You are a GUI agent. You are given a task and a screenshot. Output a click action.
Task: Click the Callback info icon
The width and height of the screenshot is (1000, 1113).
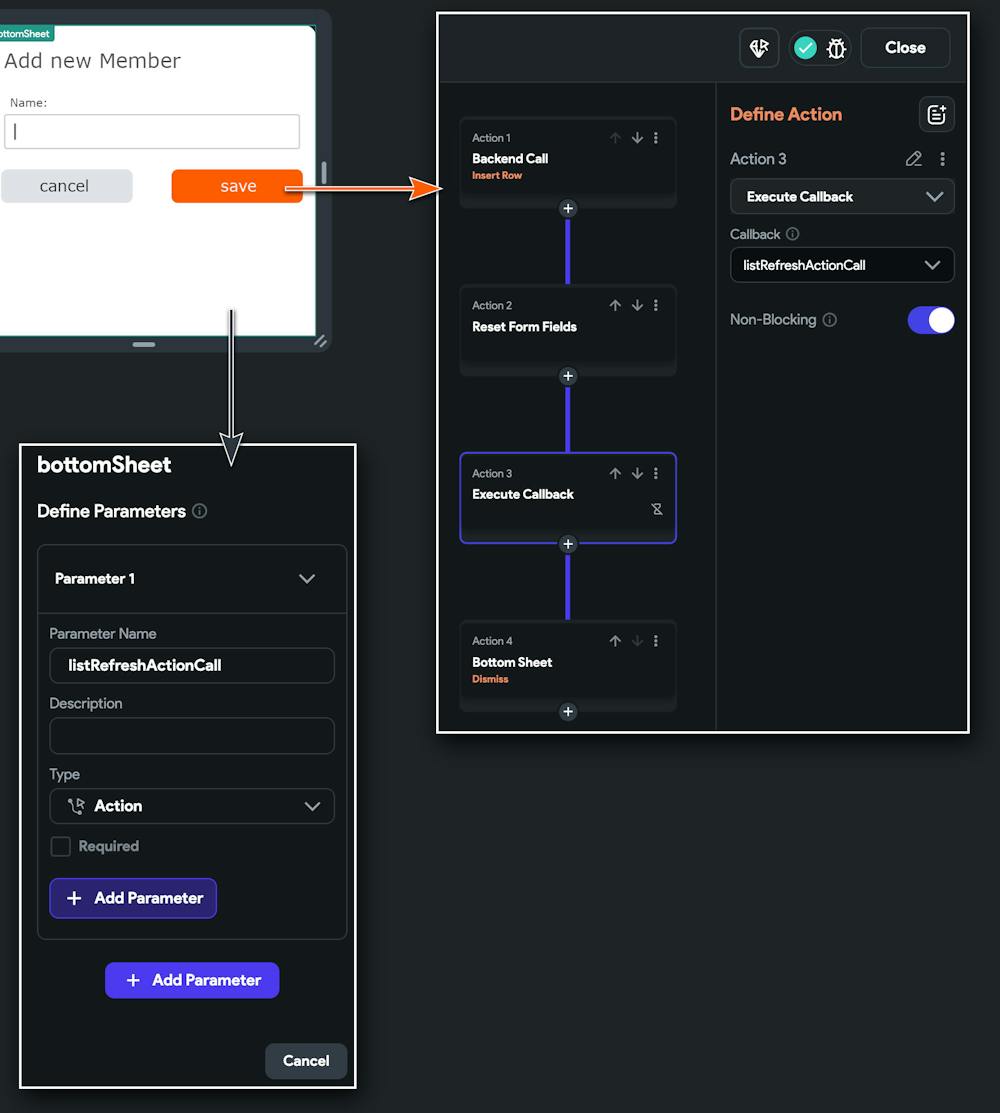pos(793,234)
